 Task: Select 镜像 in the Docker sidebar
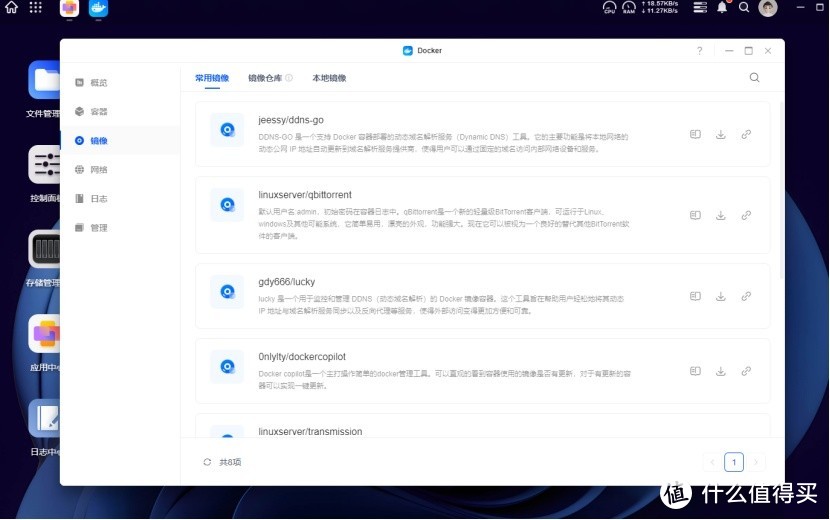pyautogui.click(x=120, y=141)
